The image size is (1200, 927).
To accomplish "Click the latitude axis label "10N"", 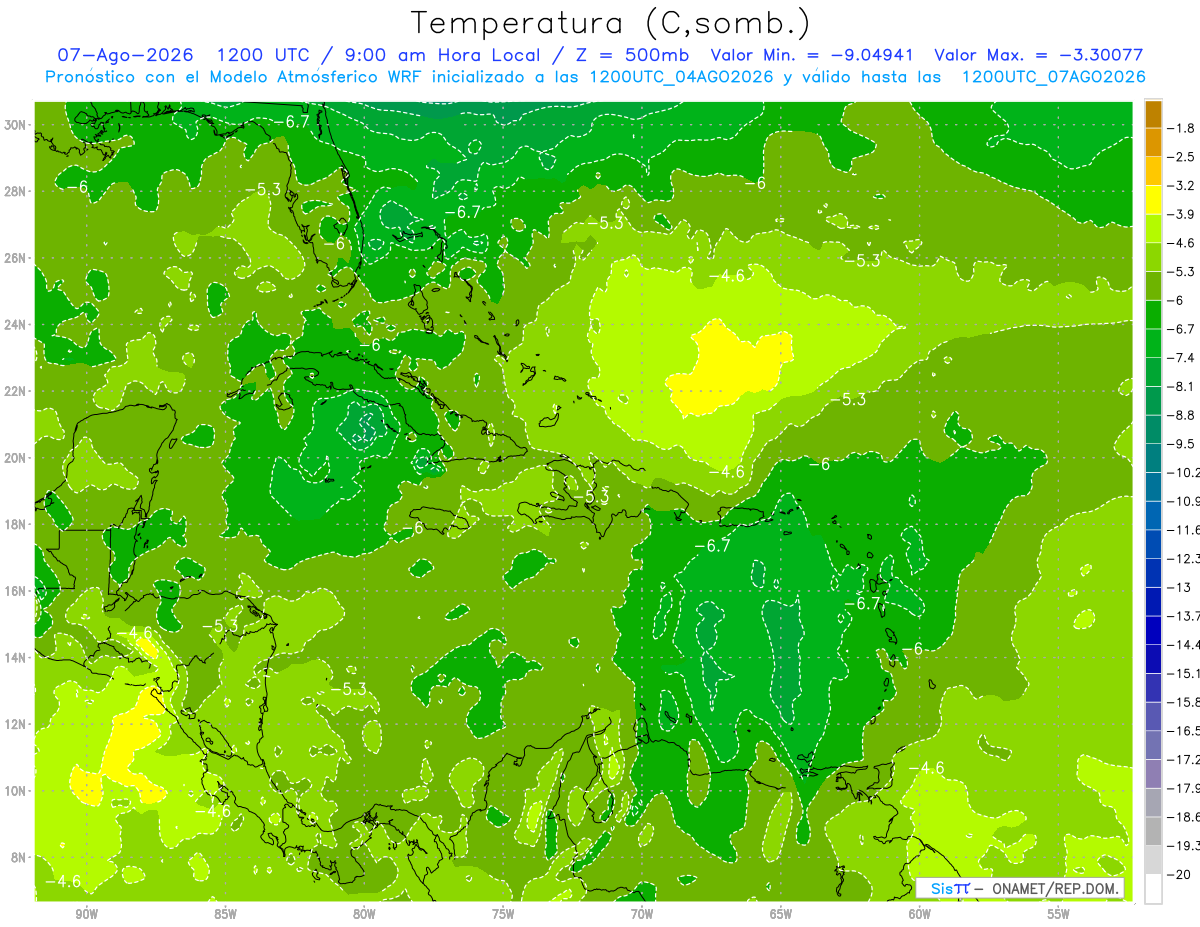I will (x=16, y=790).
